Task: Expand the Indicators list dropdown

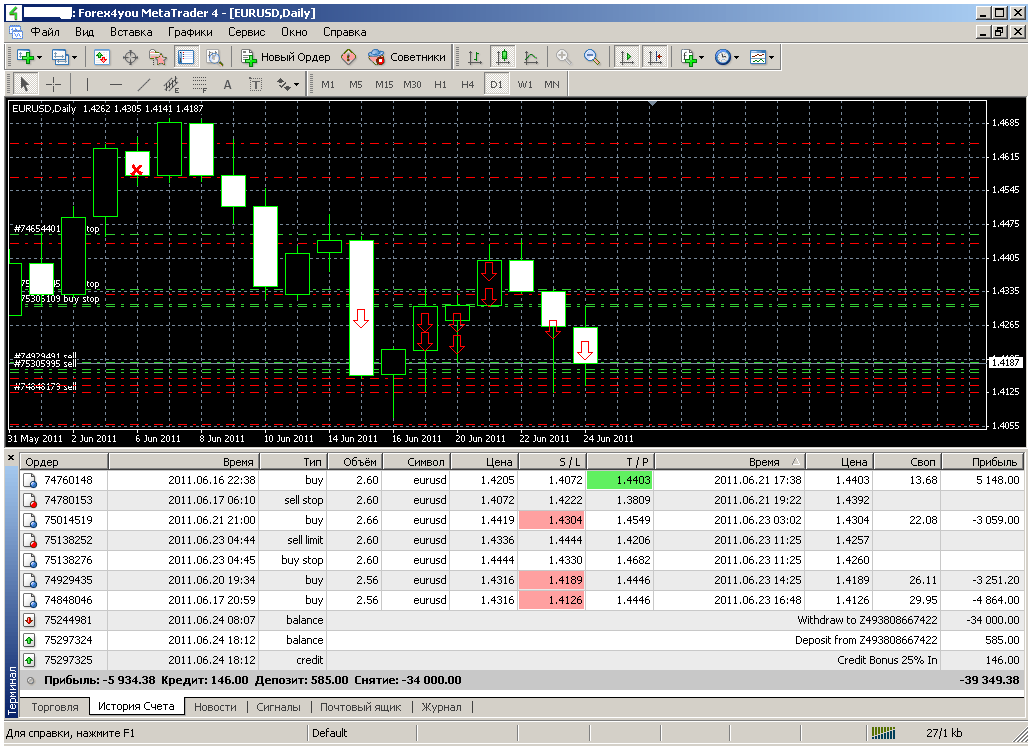Action: pyautogui.click(x=692, y=57)
